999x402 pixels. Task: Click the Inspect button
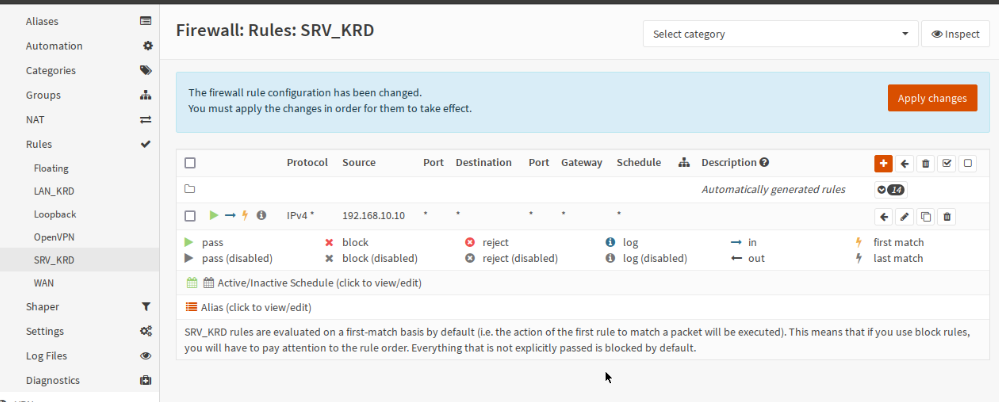click(x=955, y=34)
